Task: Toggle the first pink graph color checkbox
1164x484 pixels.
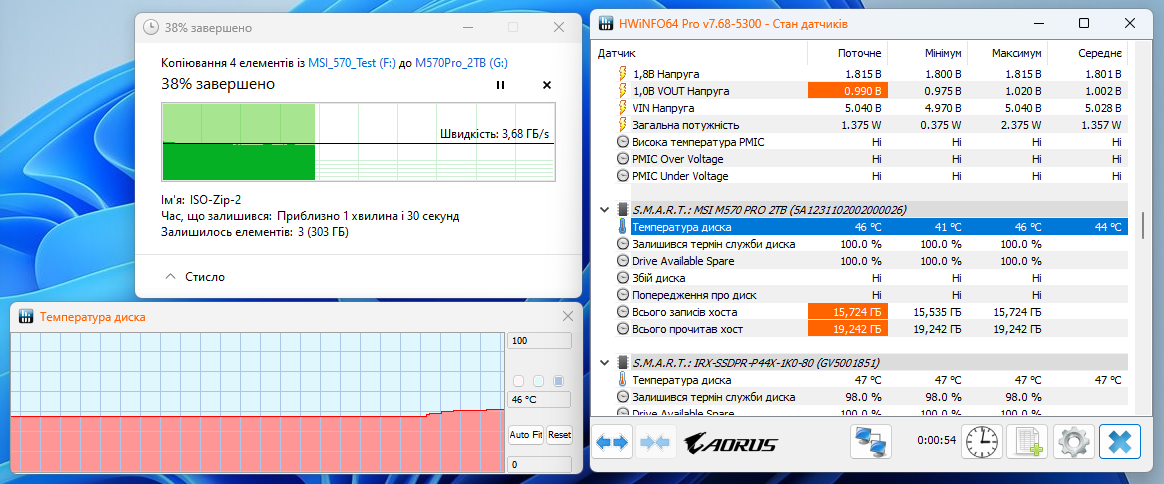Action: tap(519, 381)
